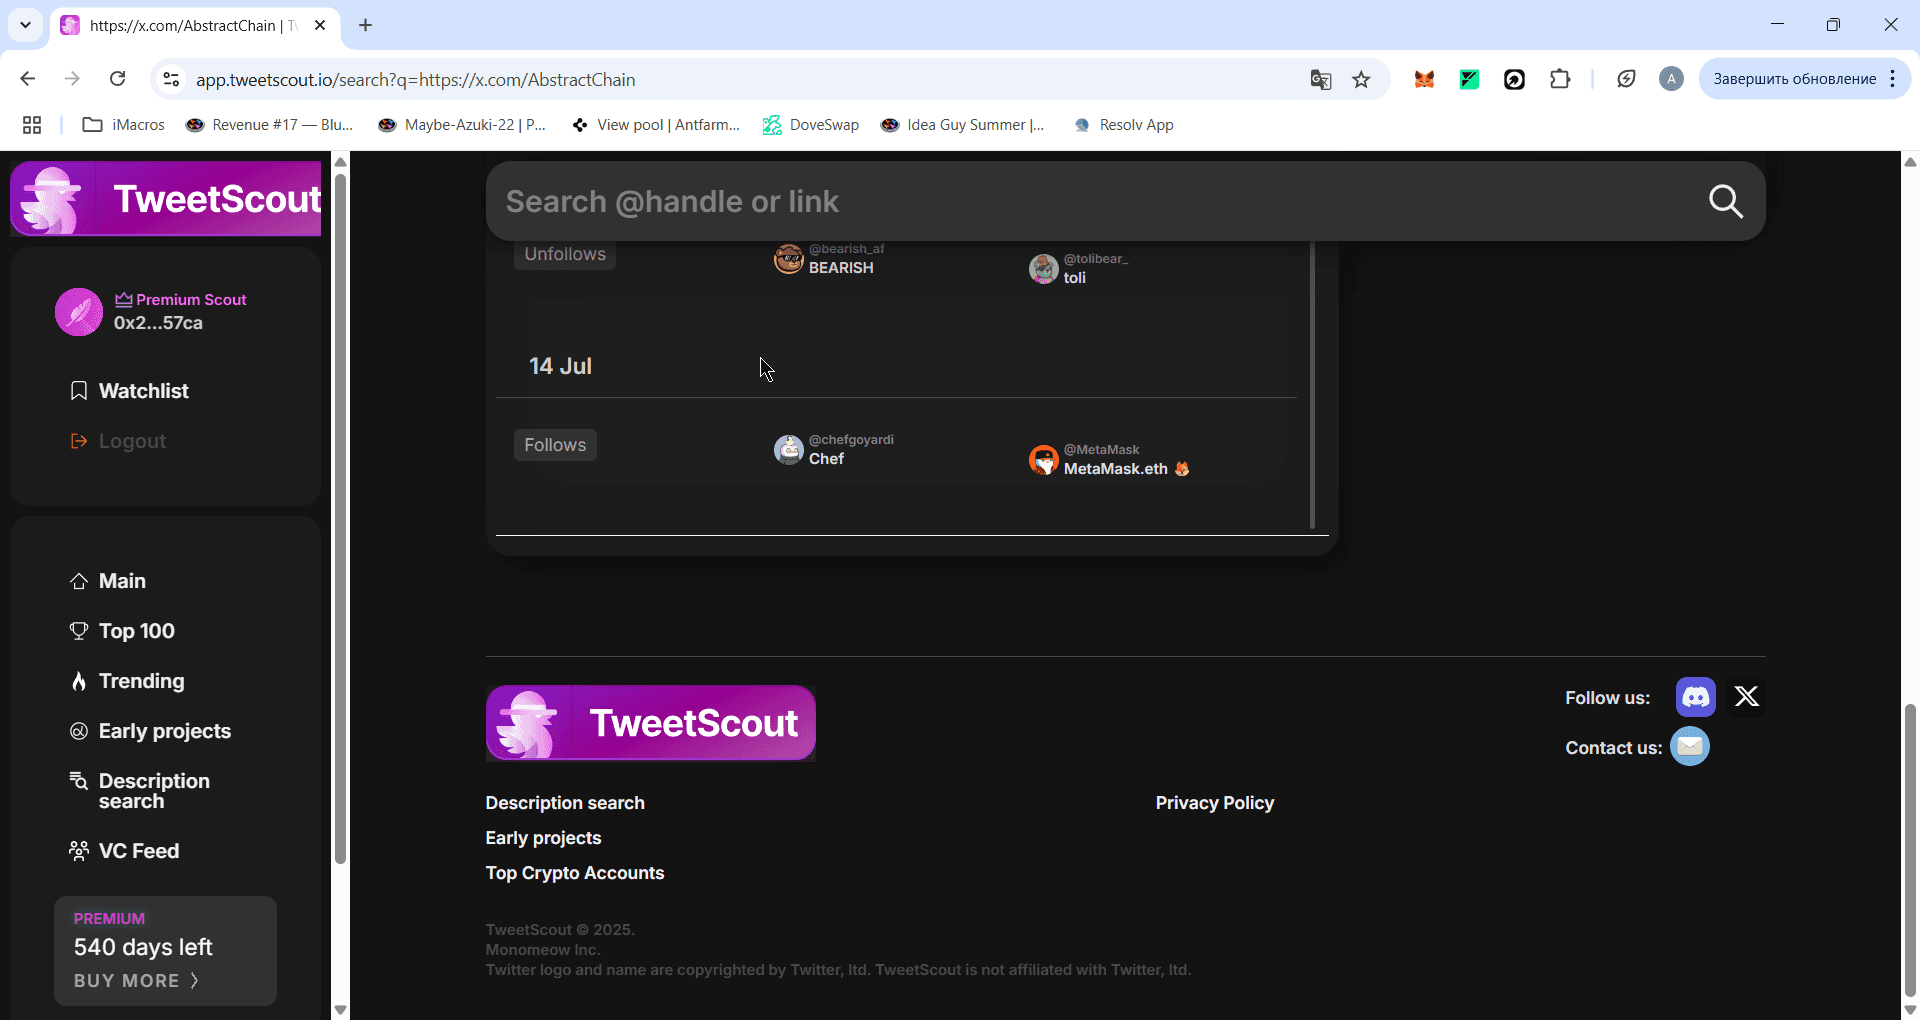Open toli account avatar
The height and width of the screenshot is (1020, 1920).
pyautogui.click(x=1044, y=268)
